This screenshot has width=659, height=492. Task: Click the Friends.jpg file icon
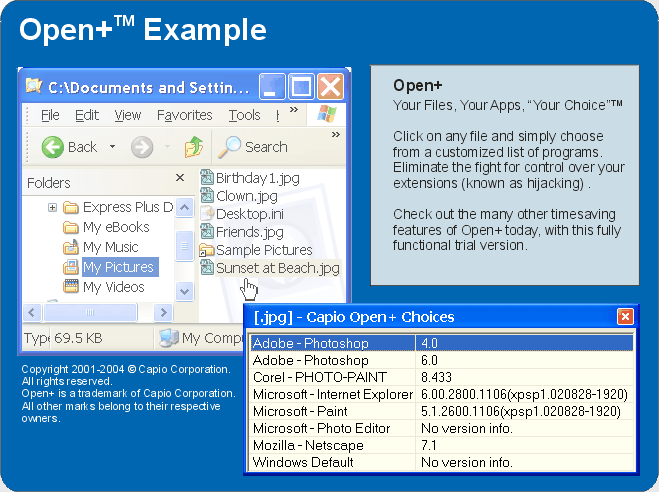[207, 232]
